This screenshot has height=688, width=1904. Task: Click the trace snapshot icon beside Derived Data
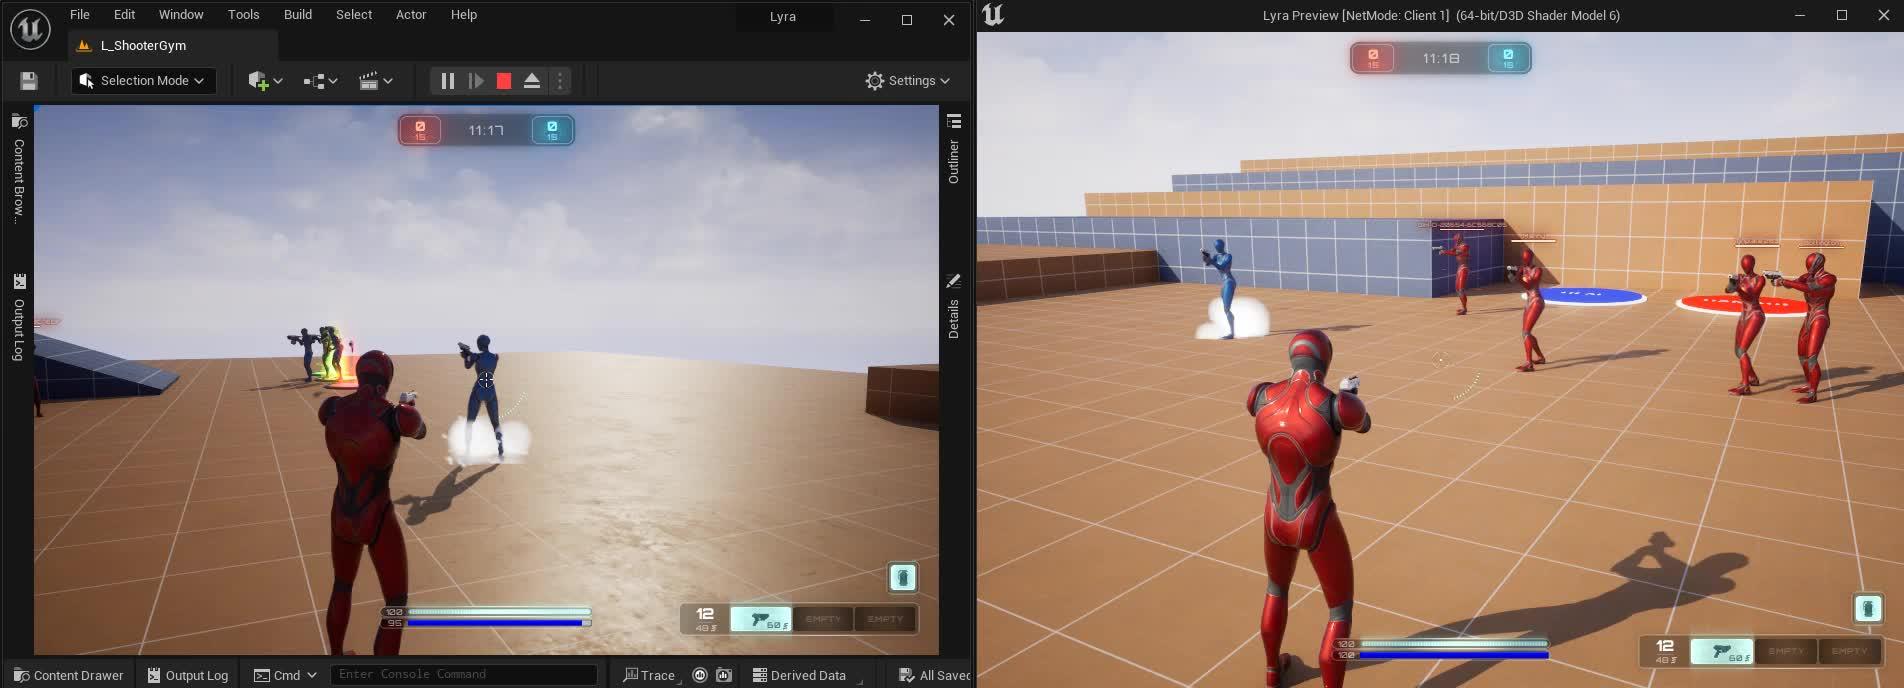724,675
